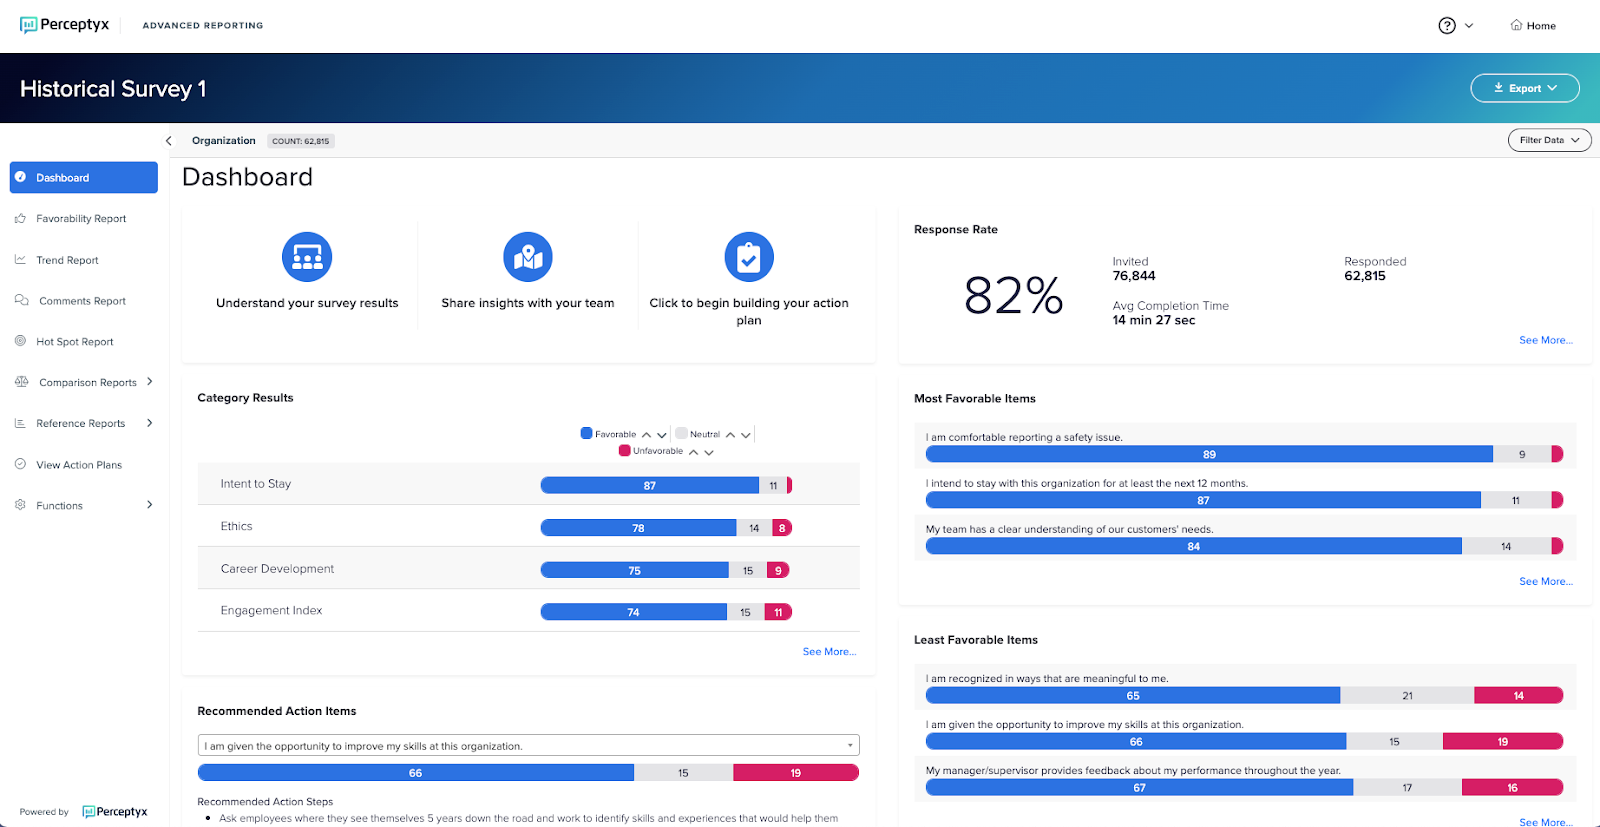Click the Functions gear icon
This screenshot has height=827, width=1600.
(20, 505)
